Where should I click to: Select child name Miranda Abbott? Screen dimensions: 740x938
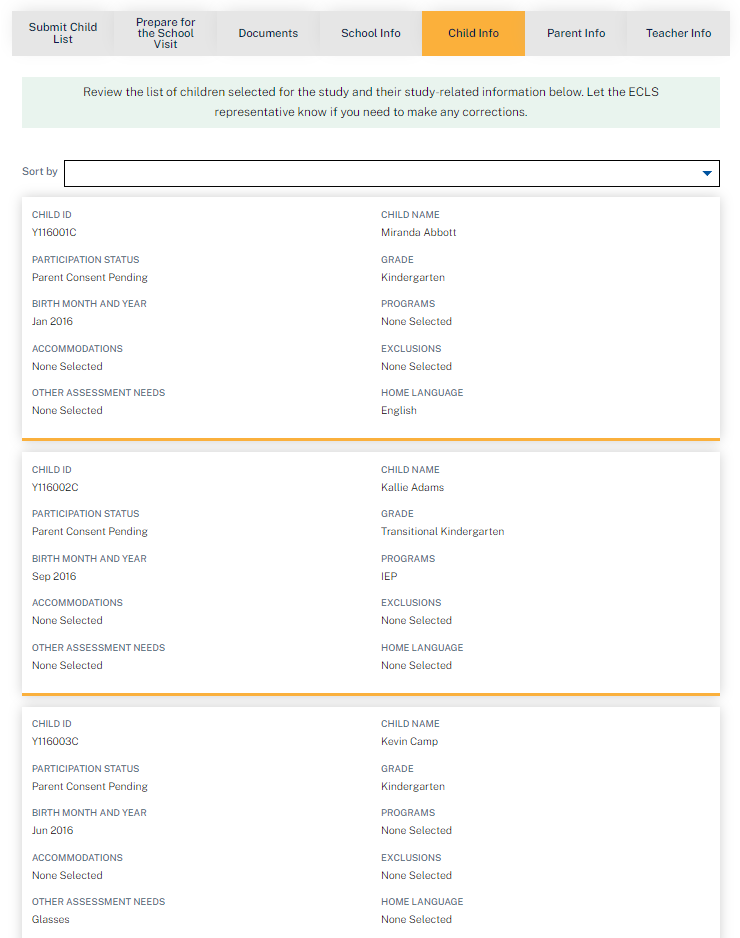(x=418, y=233)
